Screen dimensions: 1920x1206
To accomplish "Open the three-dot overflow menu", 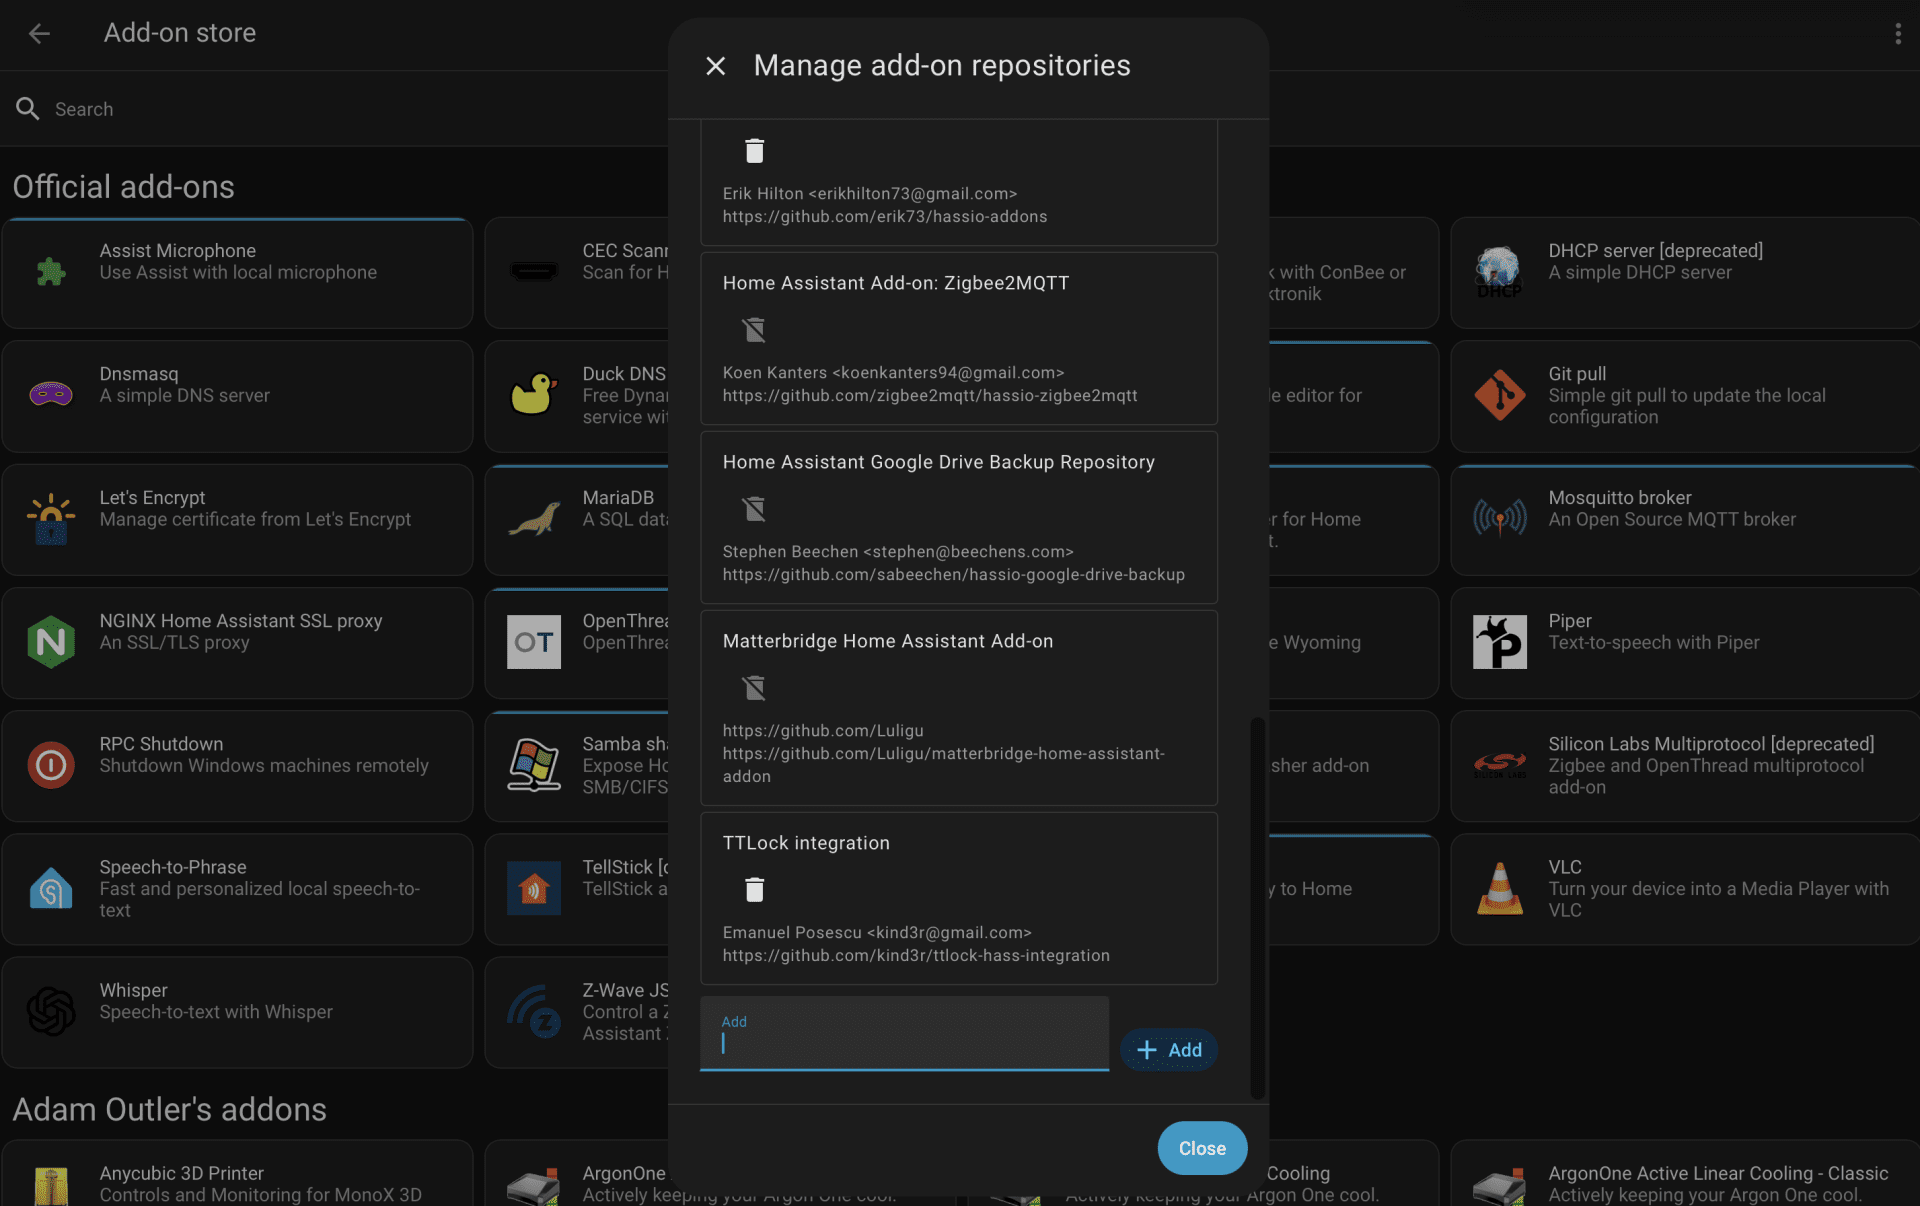I will tap(1897, 34).
